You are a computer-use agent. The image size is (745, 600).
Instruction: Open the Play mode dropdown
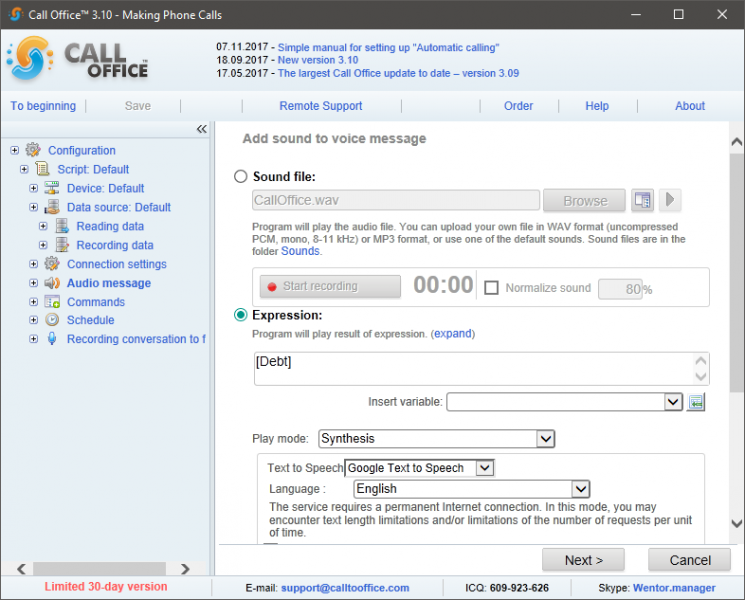pyautogui.click(x=545, y=438)
